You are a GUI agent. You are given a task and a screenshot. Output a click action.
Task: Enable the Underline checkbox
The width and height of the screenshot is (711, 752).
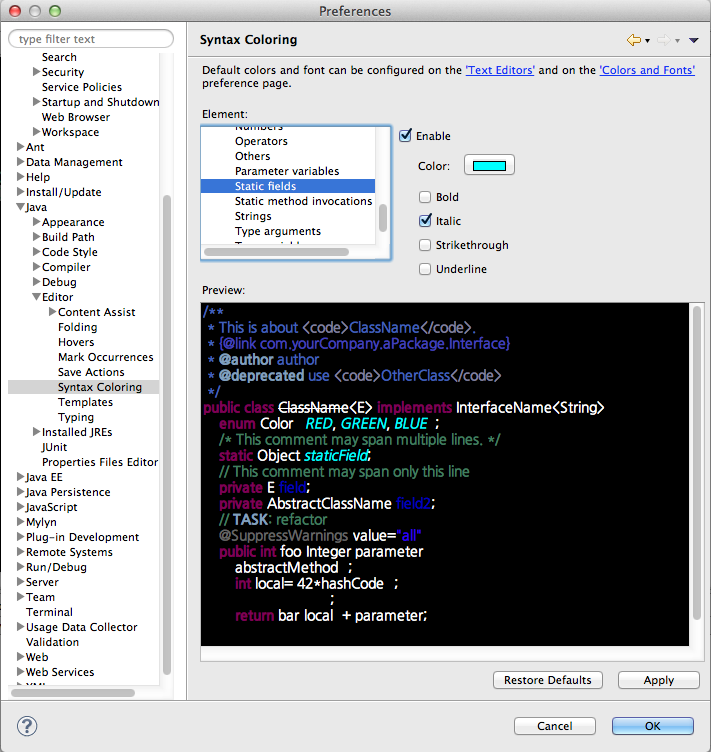tap(425, 269)
